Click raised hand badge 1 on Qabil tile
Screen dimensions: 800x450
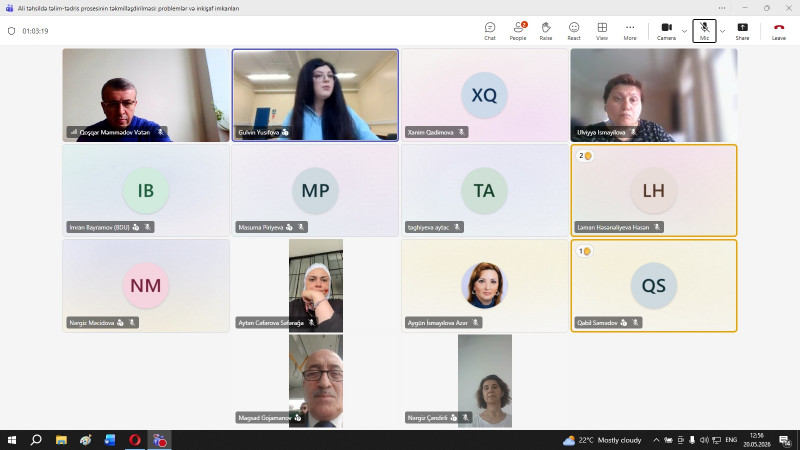(585, 251)
